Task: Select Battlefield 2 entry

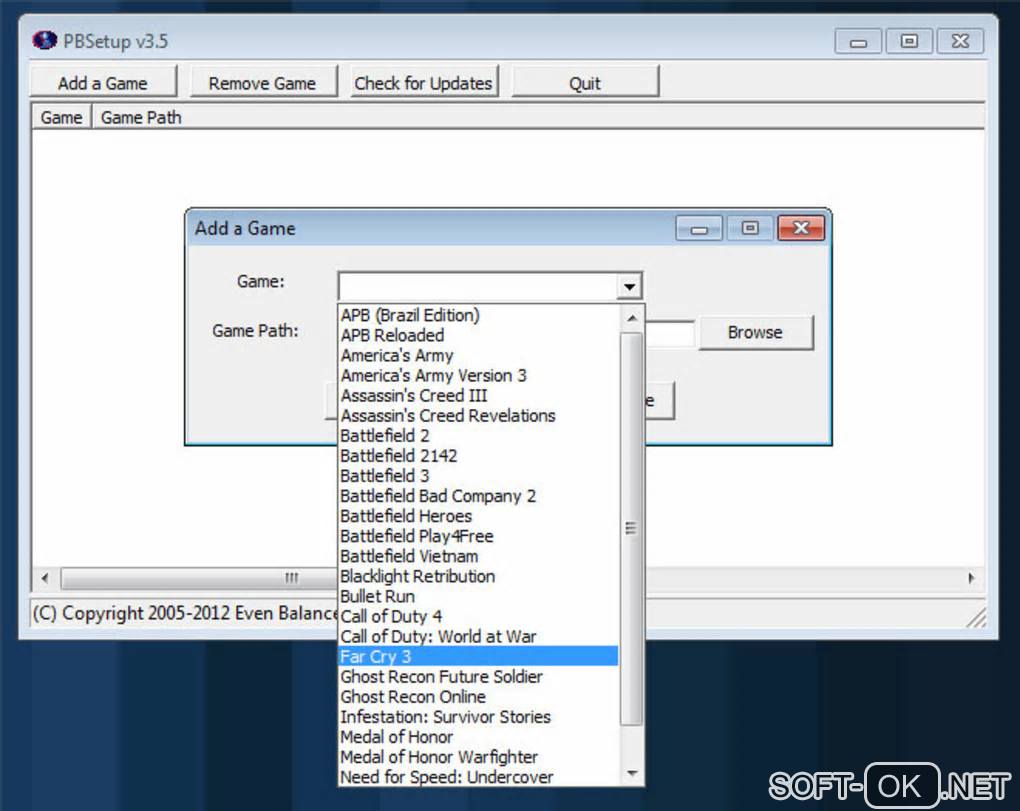Action: 478,436
